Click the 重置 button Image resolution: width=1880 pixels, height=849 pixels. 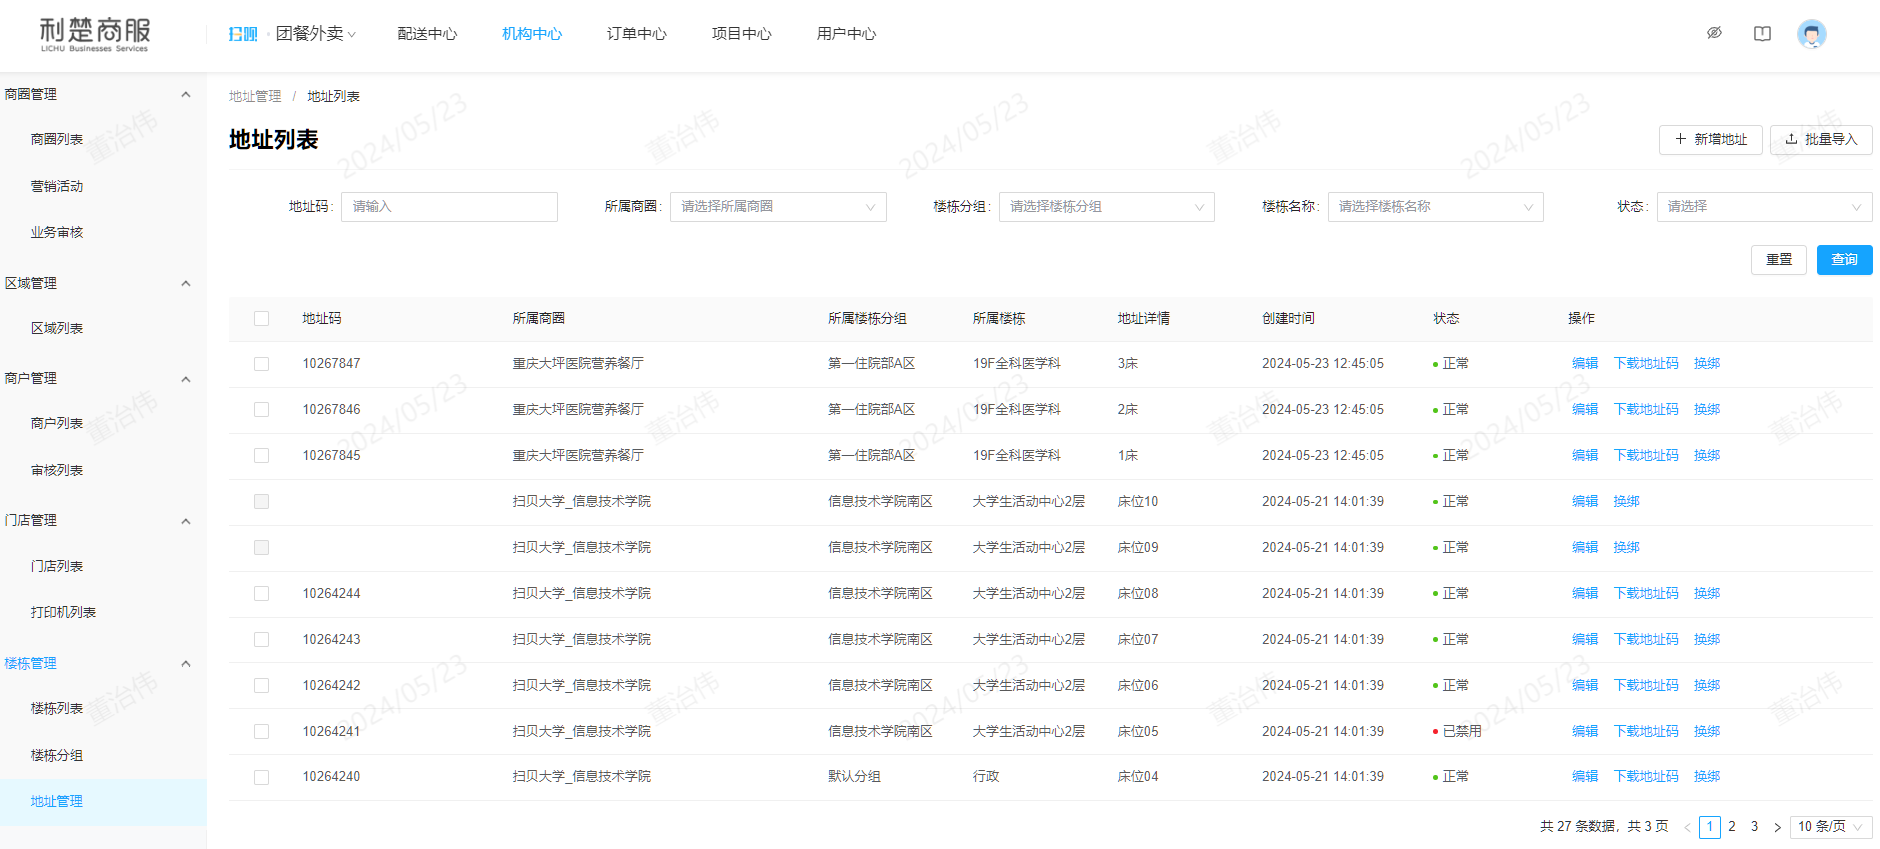pos(1779,260)
